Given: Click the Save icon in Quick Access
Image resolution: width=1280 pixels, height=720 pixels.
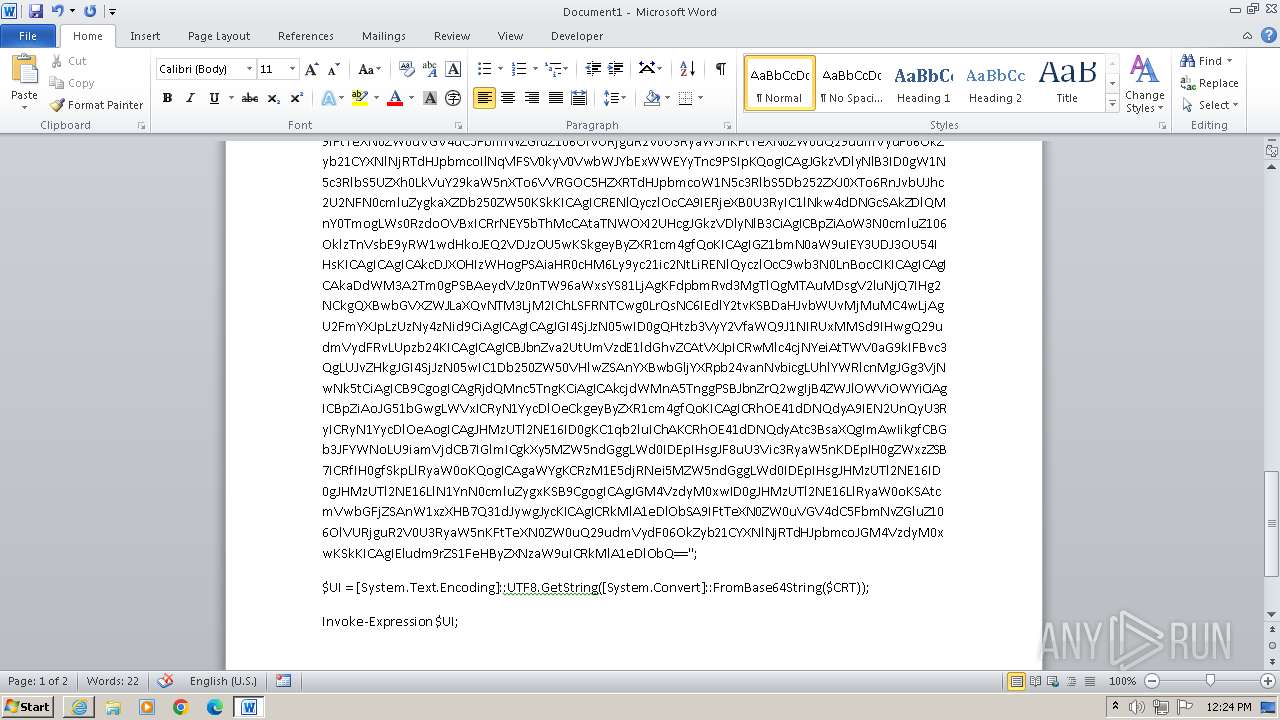Looking at the screenshot, I should (36, 11).
